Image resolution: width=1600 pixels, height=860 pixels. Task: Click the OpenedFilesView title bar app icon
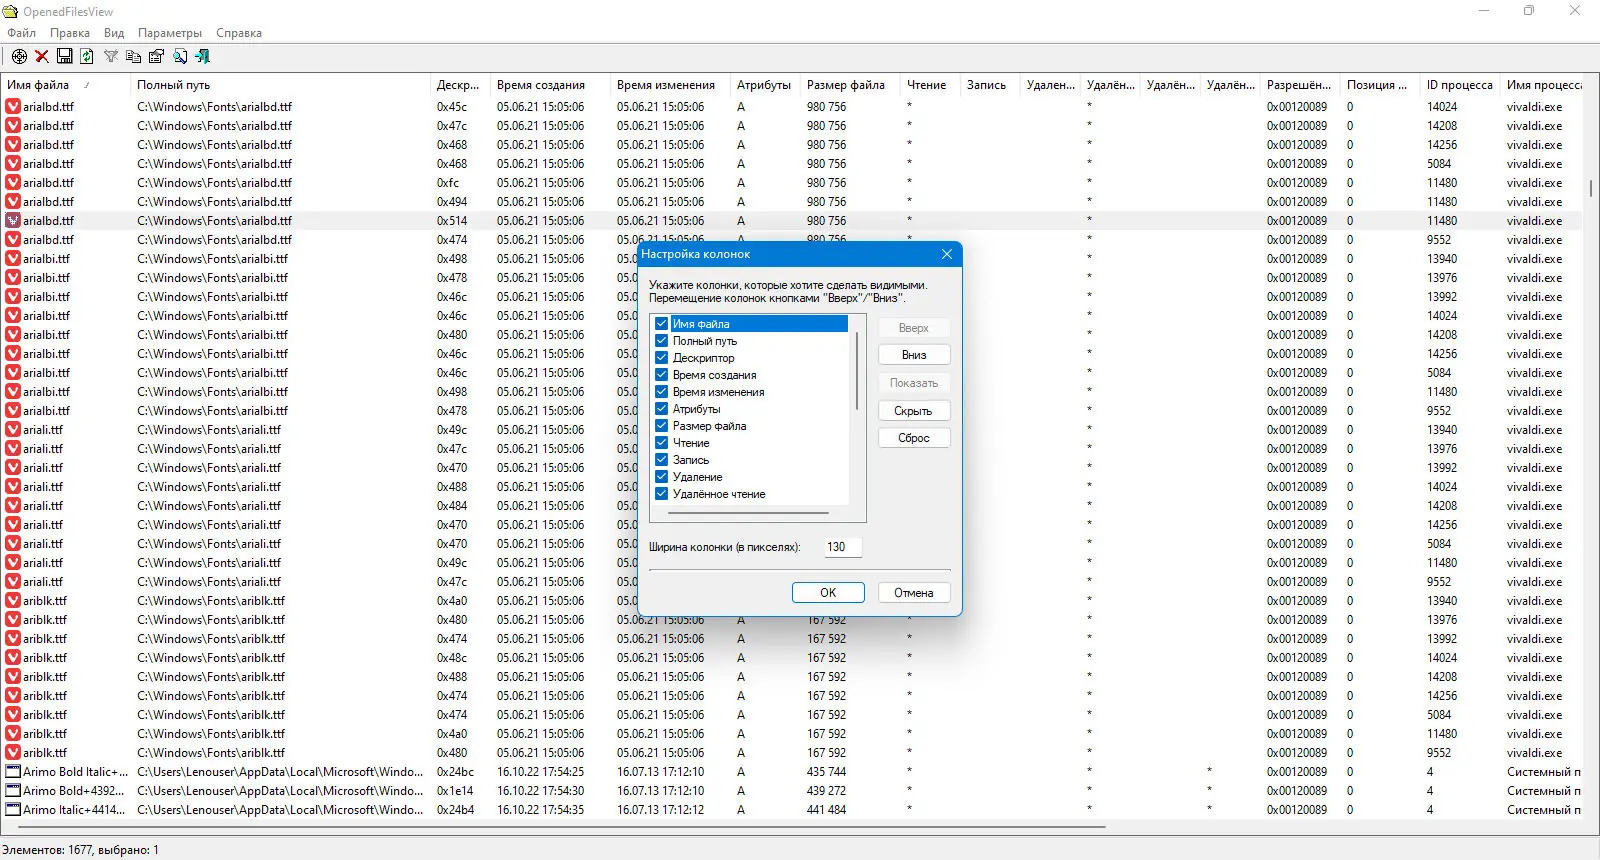[11, 11]
